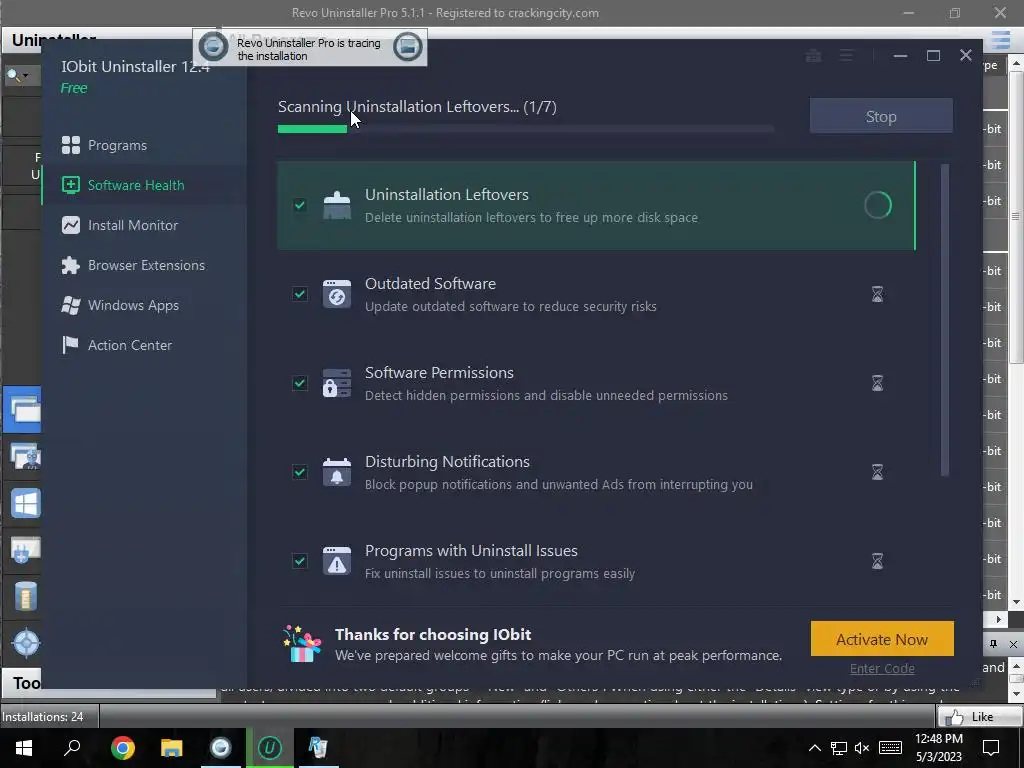Click the muted volume tray icon
Viewport: 1024px width, 768px height.
pos(862,748)
